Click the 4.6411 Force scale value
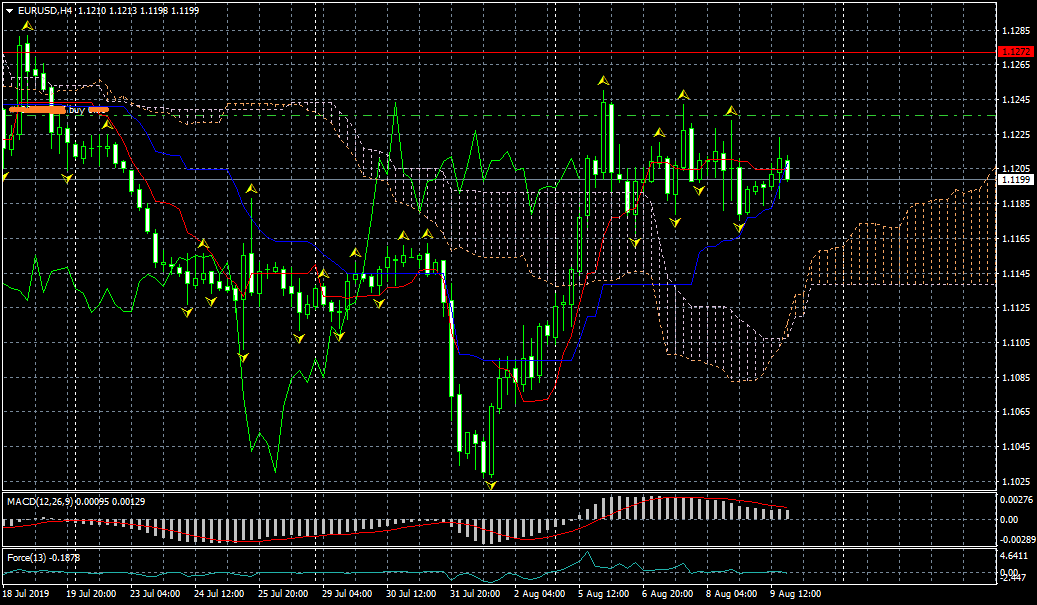Image resolution: width=1037 pixels, height=605 pixels. pyautogui.click(x=1015, y=555)
